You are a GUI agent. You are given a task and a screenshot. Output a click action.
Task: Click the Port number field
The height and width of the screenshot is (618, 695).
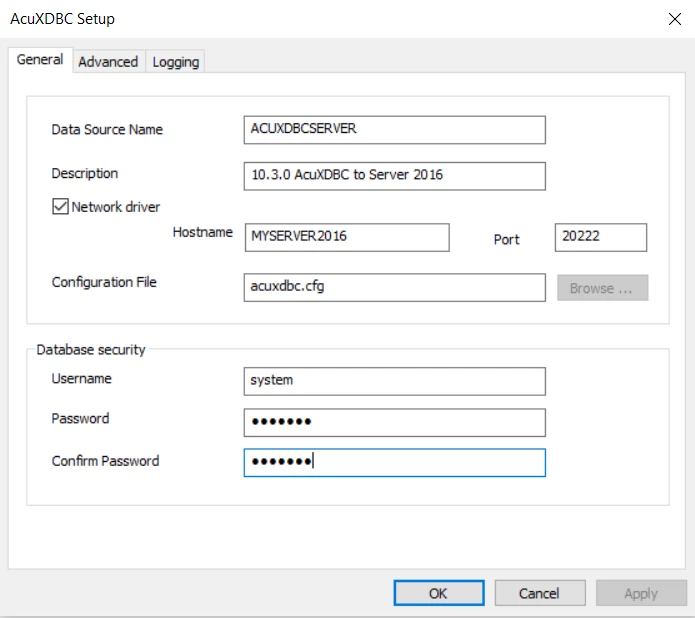(601, 237)
